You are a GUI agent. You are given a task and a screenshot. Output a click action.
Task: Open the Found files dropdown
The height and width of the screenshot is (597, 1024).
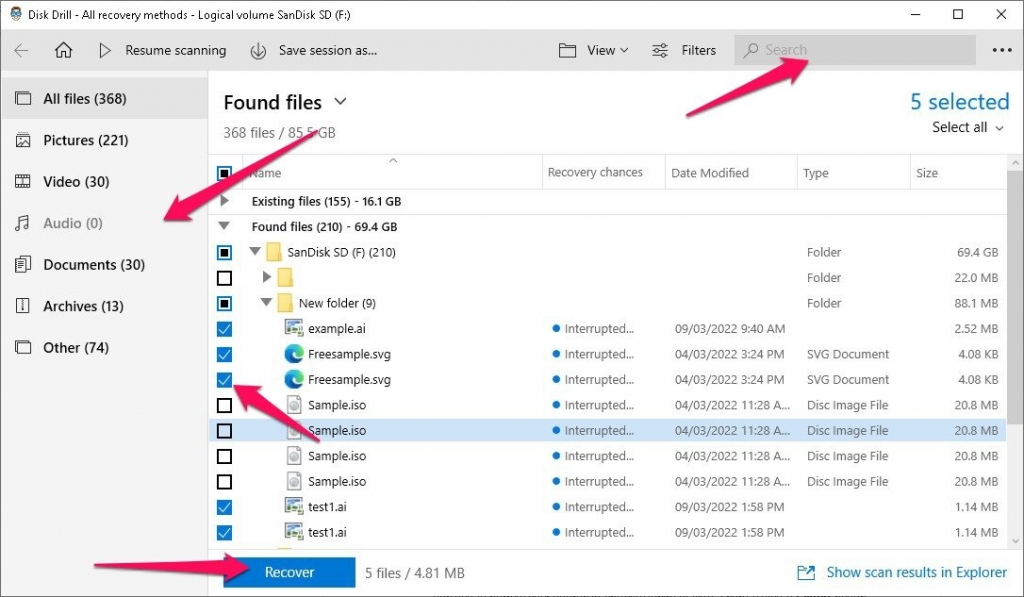tap(340, 101)
